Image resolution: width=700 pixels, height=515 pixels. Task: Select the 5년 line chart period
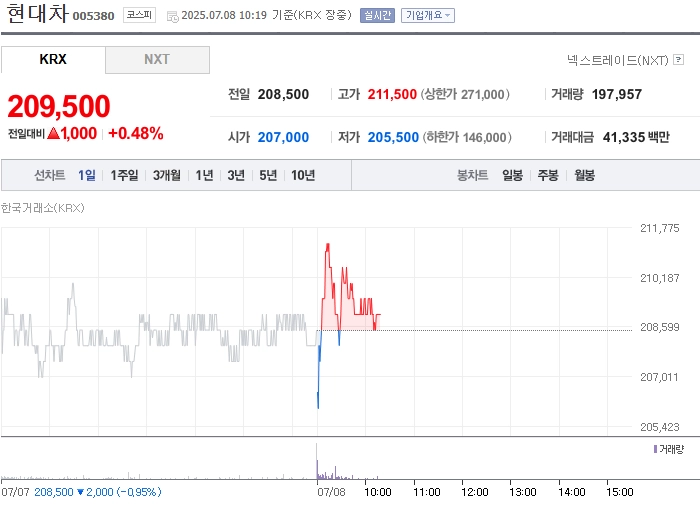click(x=268, y=175)
